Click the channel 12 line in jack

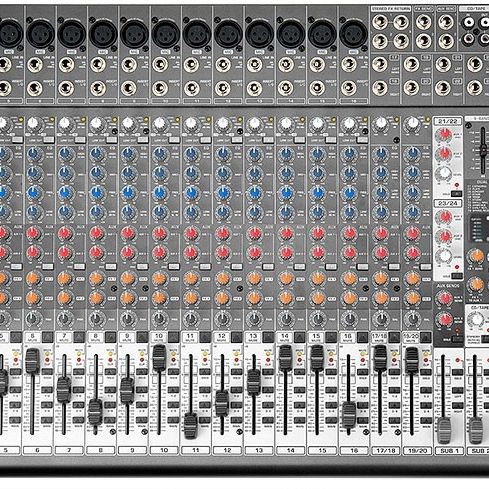[x=223, y=65]
